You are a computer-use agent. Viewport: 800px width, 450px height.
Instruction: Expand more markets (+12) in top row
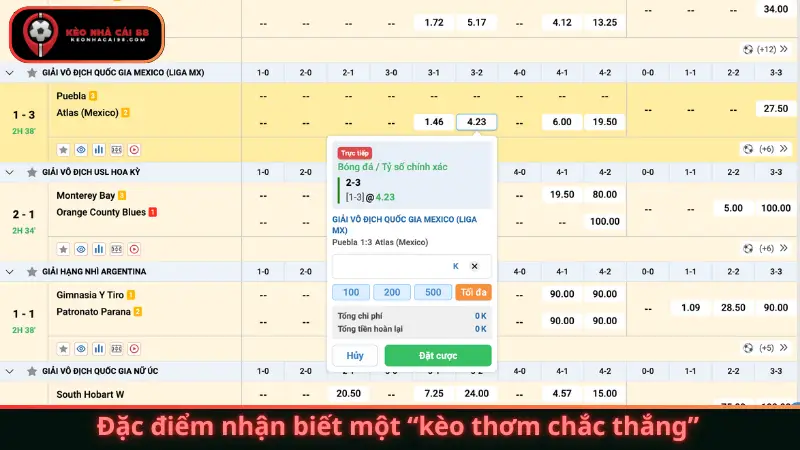766,49
